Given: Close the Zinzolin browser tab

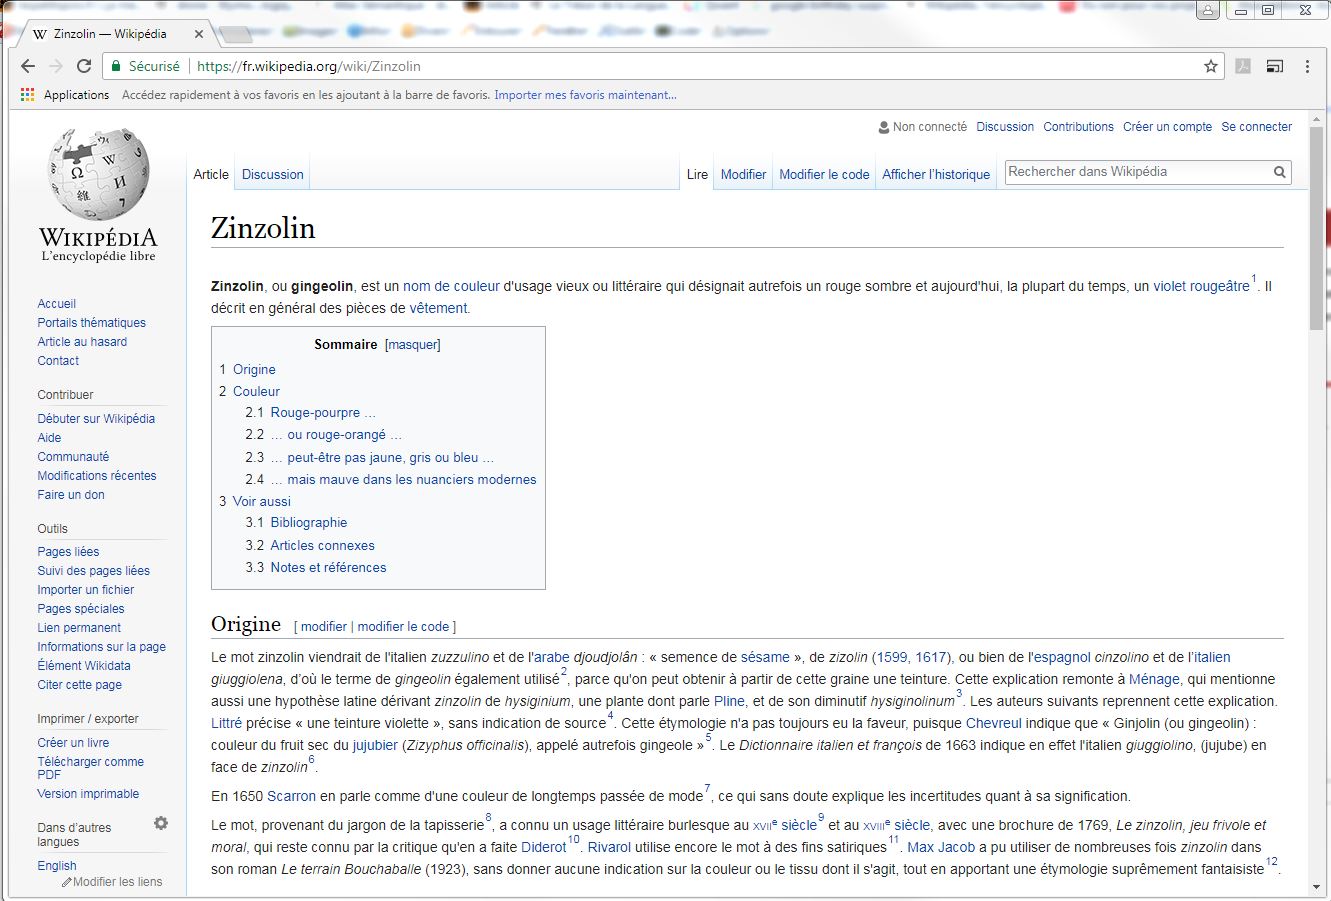Looking at the screenshot, I should 198,34.
